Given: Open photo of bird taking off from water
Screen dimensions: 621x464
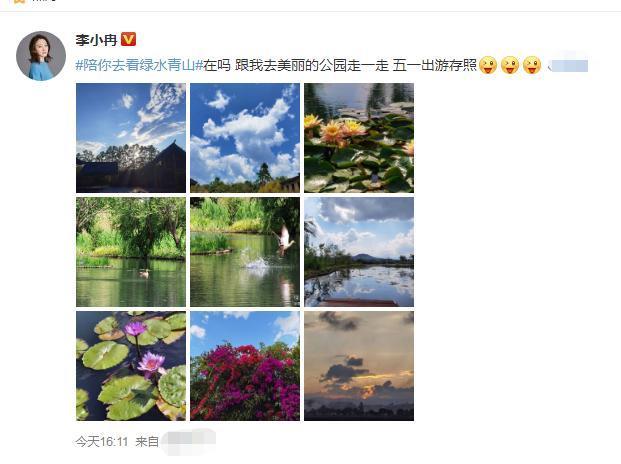Looking at the screenshot, I should pyautogui.click(x=245, y=252).
